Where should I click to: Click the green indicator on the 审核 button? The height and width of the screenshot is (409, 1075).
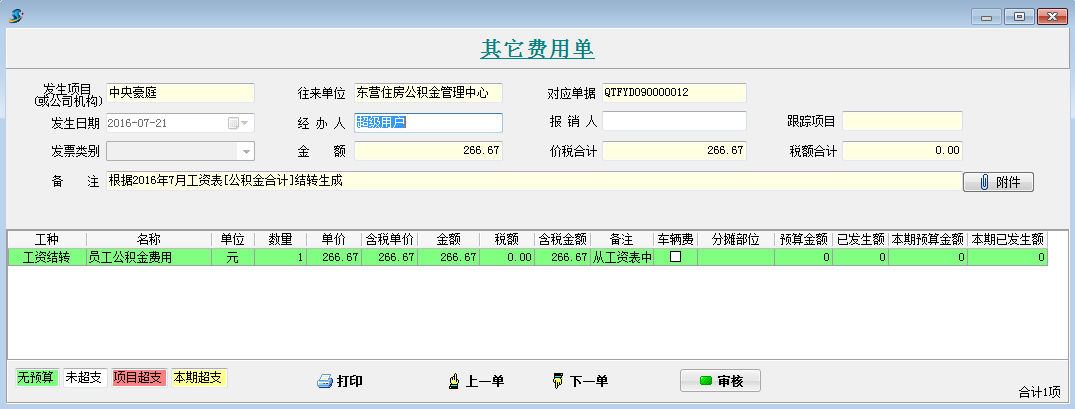pyautogui.click(x=705, y=381)
